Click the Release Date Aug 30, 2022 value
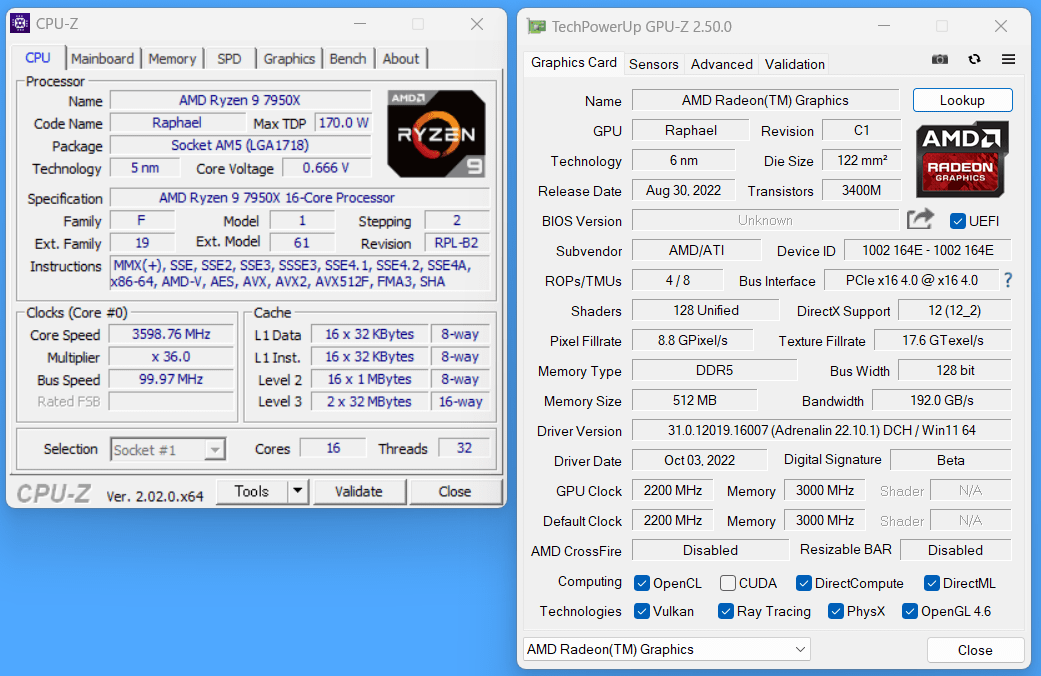The width and height of the screenshot is (1041, 676). click(683, 191)
